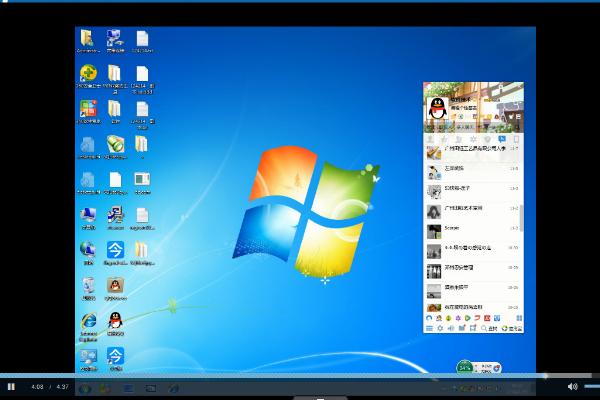Select Administrator user folder desktop icon
Image resolution: width=600 pixels, height=400 pixels.
[88, 41]
